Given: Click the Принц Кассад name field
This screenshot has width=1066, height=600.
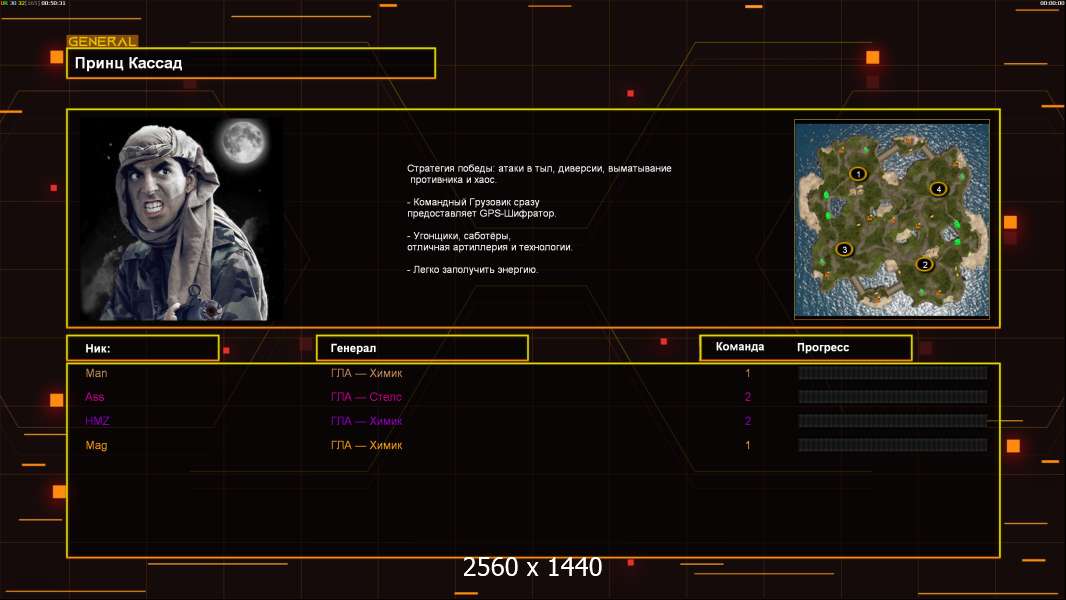Looking at the screenshot, I should click(250, 63).
